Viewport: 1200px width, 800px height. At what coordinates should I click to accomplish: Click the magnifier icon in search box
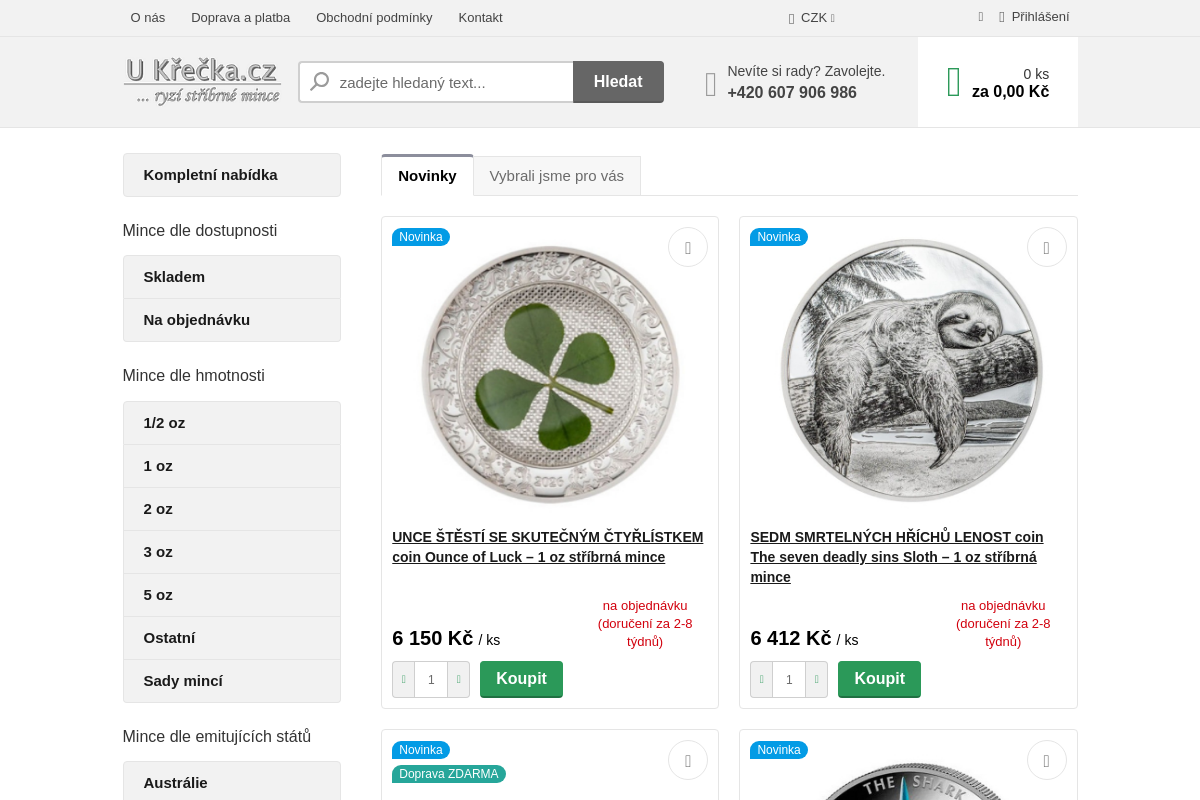coord(320,82)
